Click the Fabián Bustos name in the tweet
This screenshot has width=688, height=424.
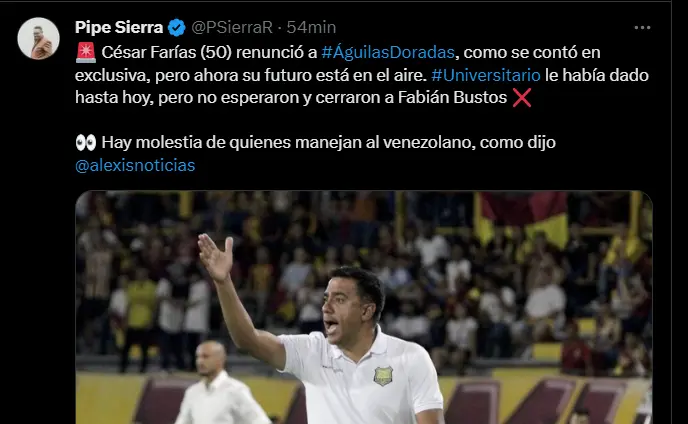(452, 97)
